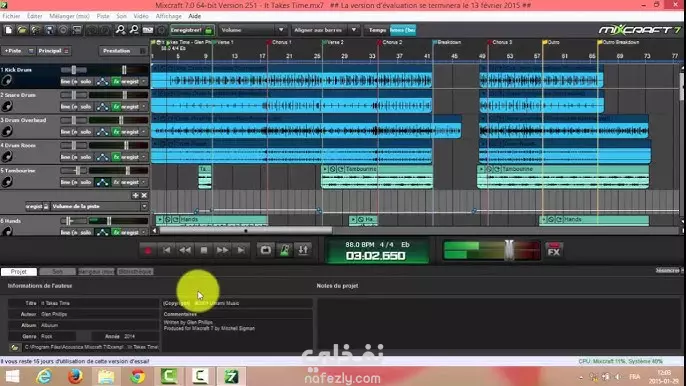686x386 pixels.
Task: Open the Piste menu
Action: point(103,16)
